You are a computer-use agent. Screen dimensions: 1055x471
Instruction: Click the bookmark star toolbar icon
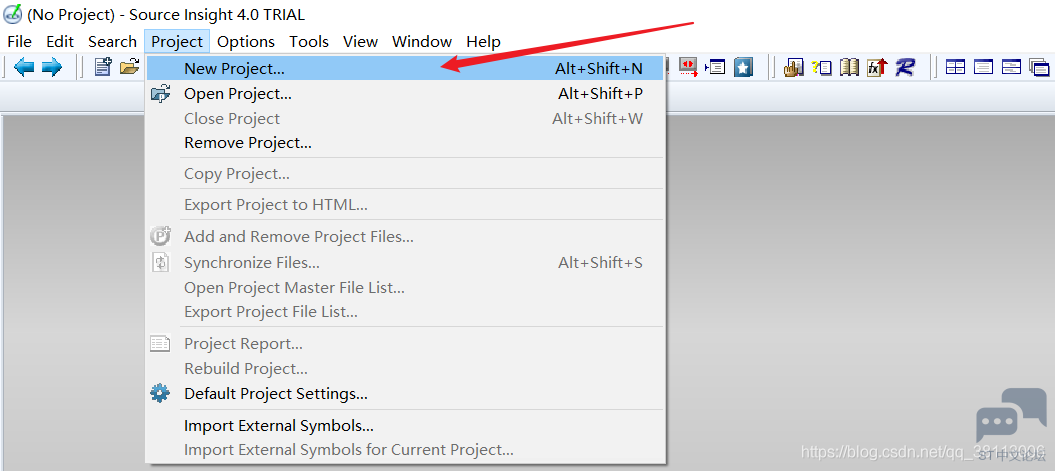[743, 67]
